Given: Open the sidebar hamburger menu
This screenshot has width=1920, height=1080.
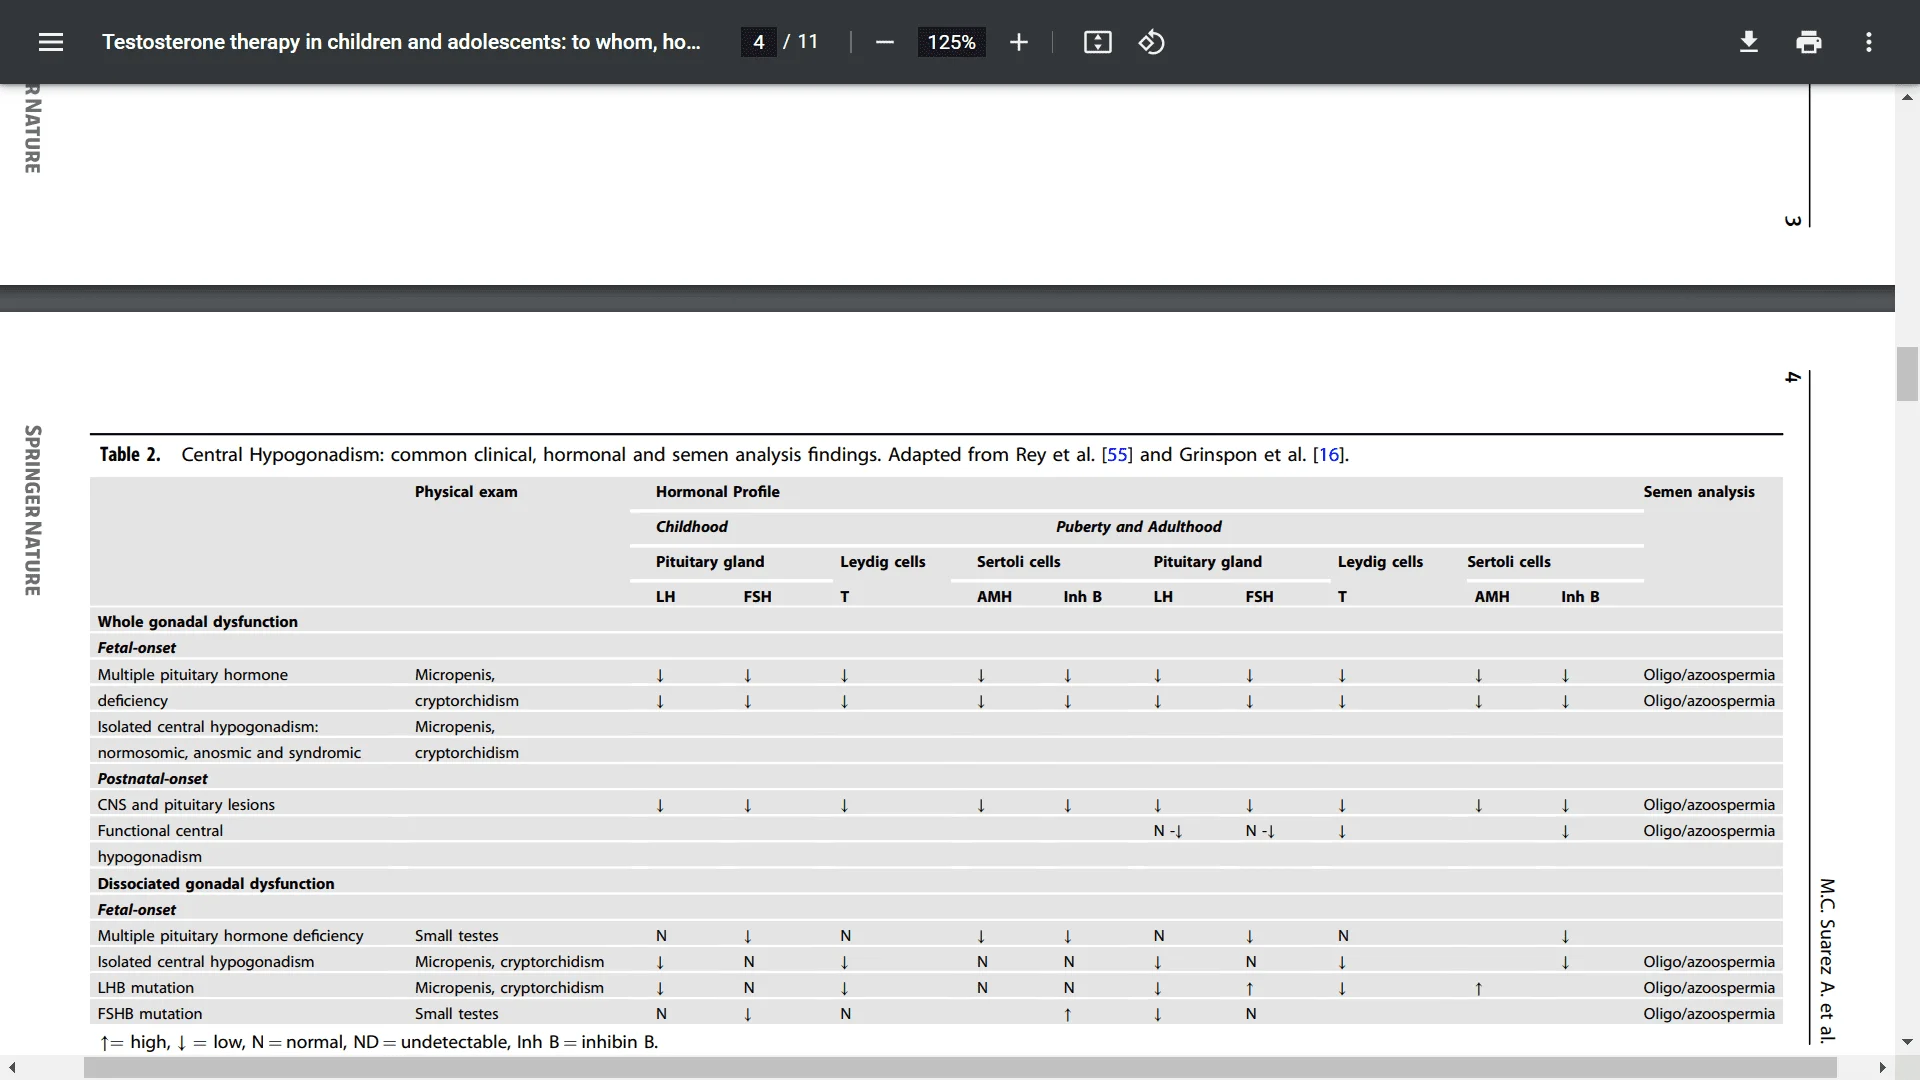Looking at the screenshot, I should (x=51, y=42).
